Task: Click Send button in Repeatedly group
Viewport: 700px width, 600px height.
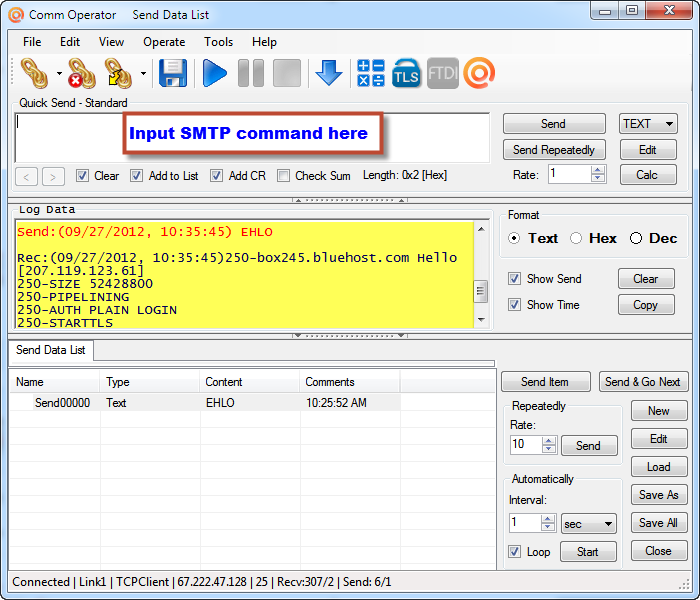Action: pos(589,446)
